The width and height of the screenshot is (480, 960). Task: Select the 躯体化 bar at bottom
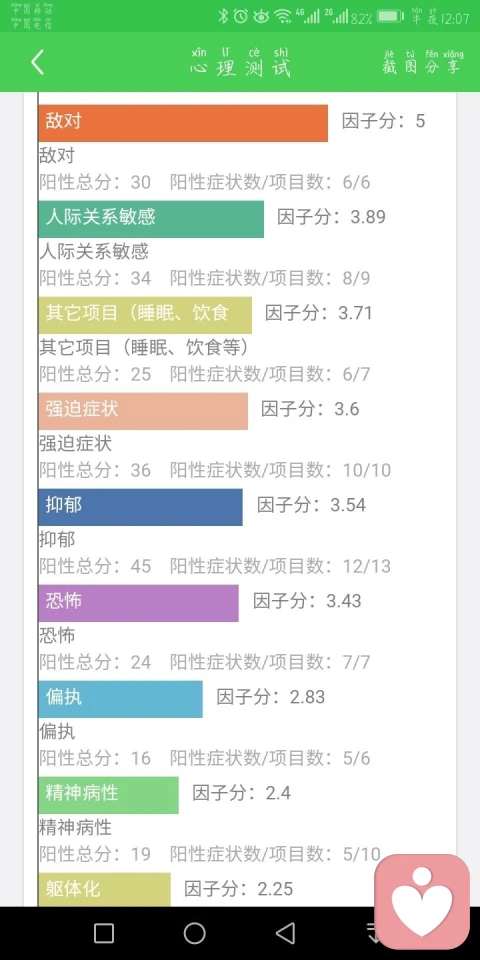tap(105, 890)
